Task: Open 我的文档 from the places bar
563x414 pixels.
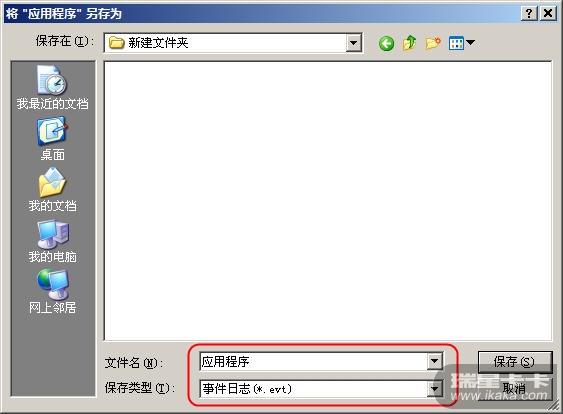Action: 52,190
